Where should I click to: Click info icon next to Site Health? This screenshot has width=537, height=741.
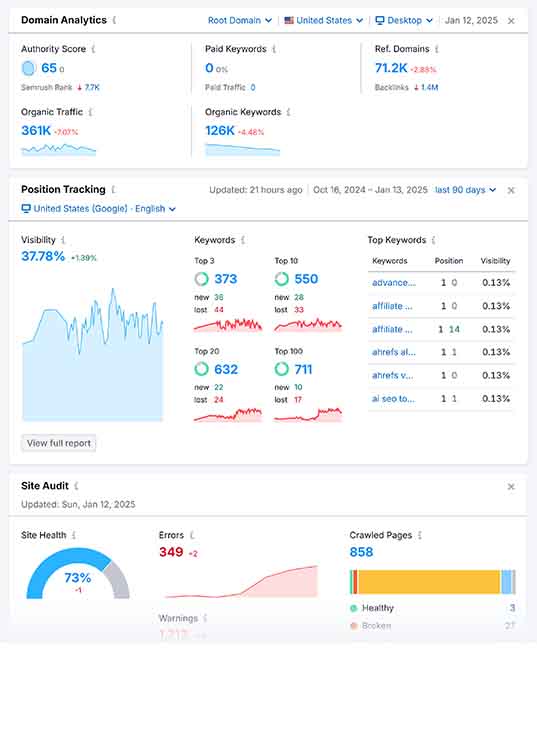point(74,535)
